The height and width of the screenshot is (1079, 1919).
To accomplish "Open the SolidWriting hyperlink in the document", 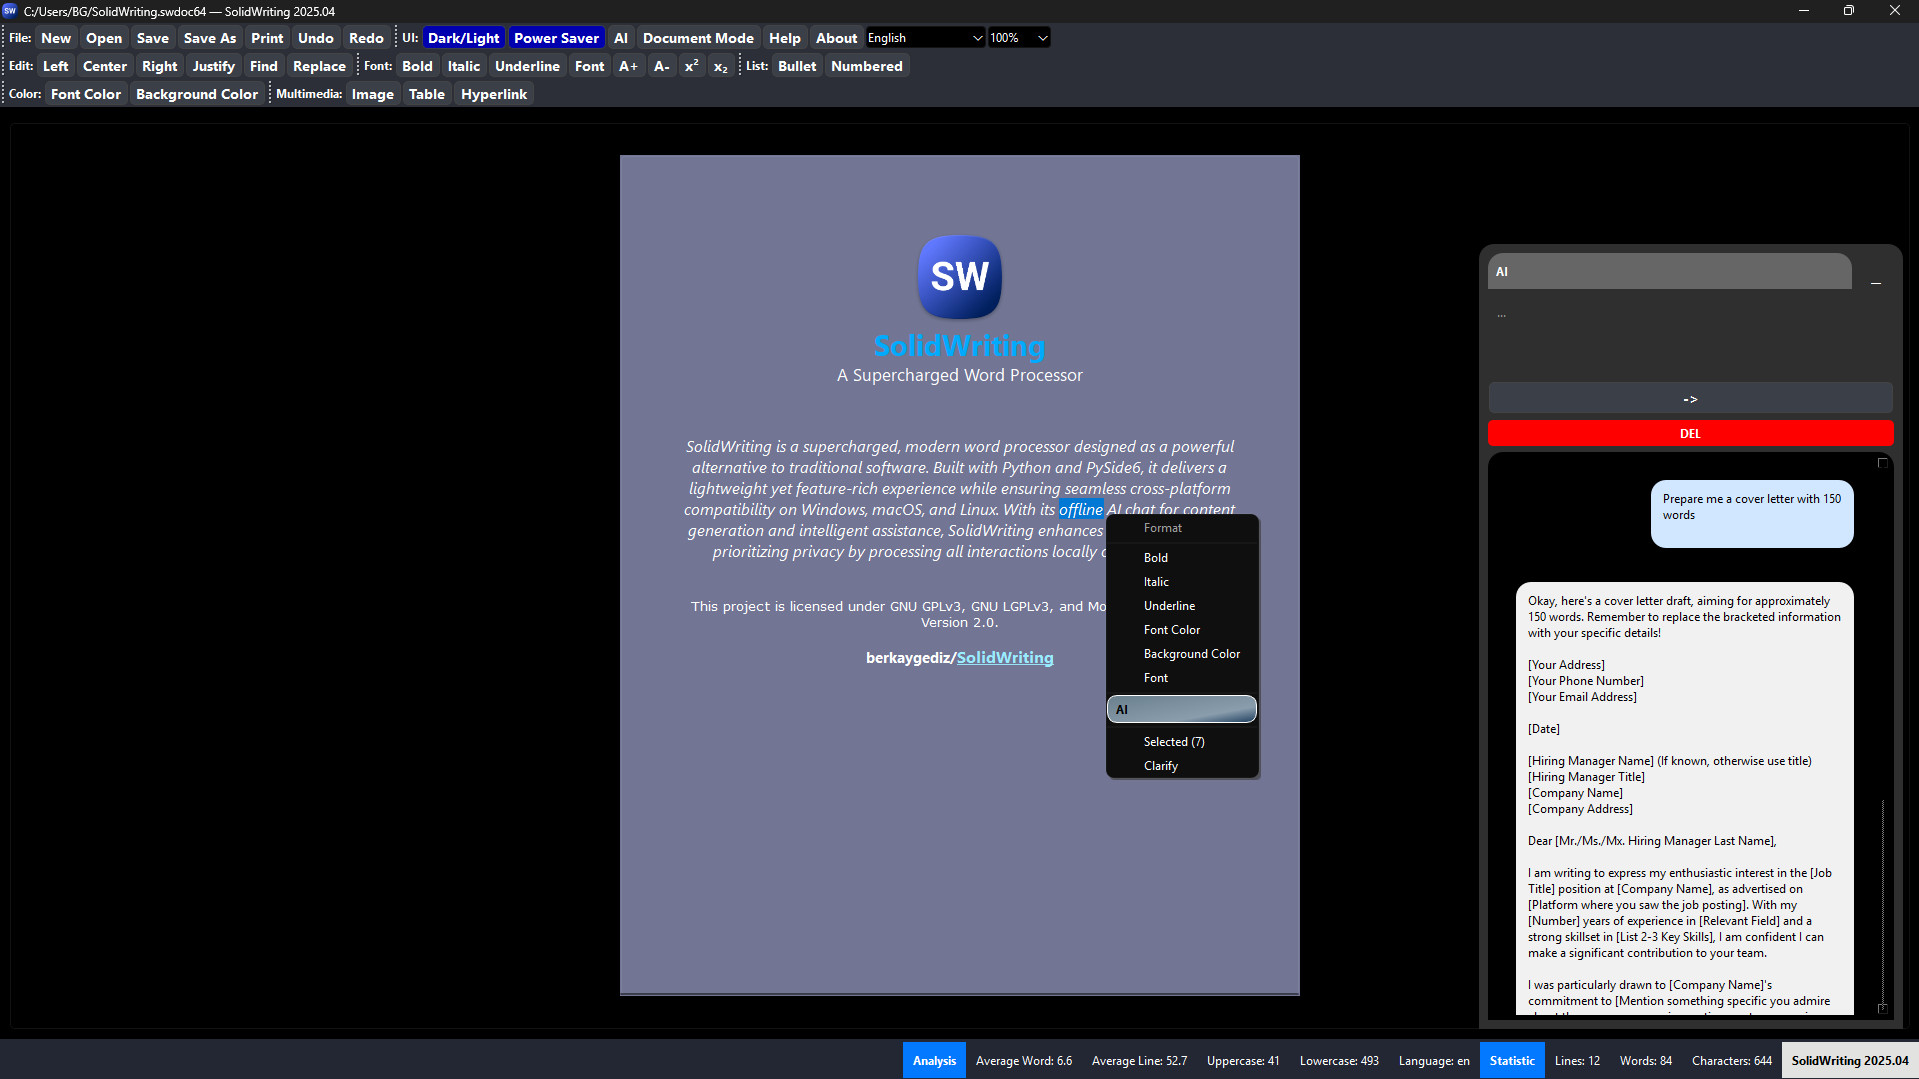I will (x=1005, y=658).
